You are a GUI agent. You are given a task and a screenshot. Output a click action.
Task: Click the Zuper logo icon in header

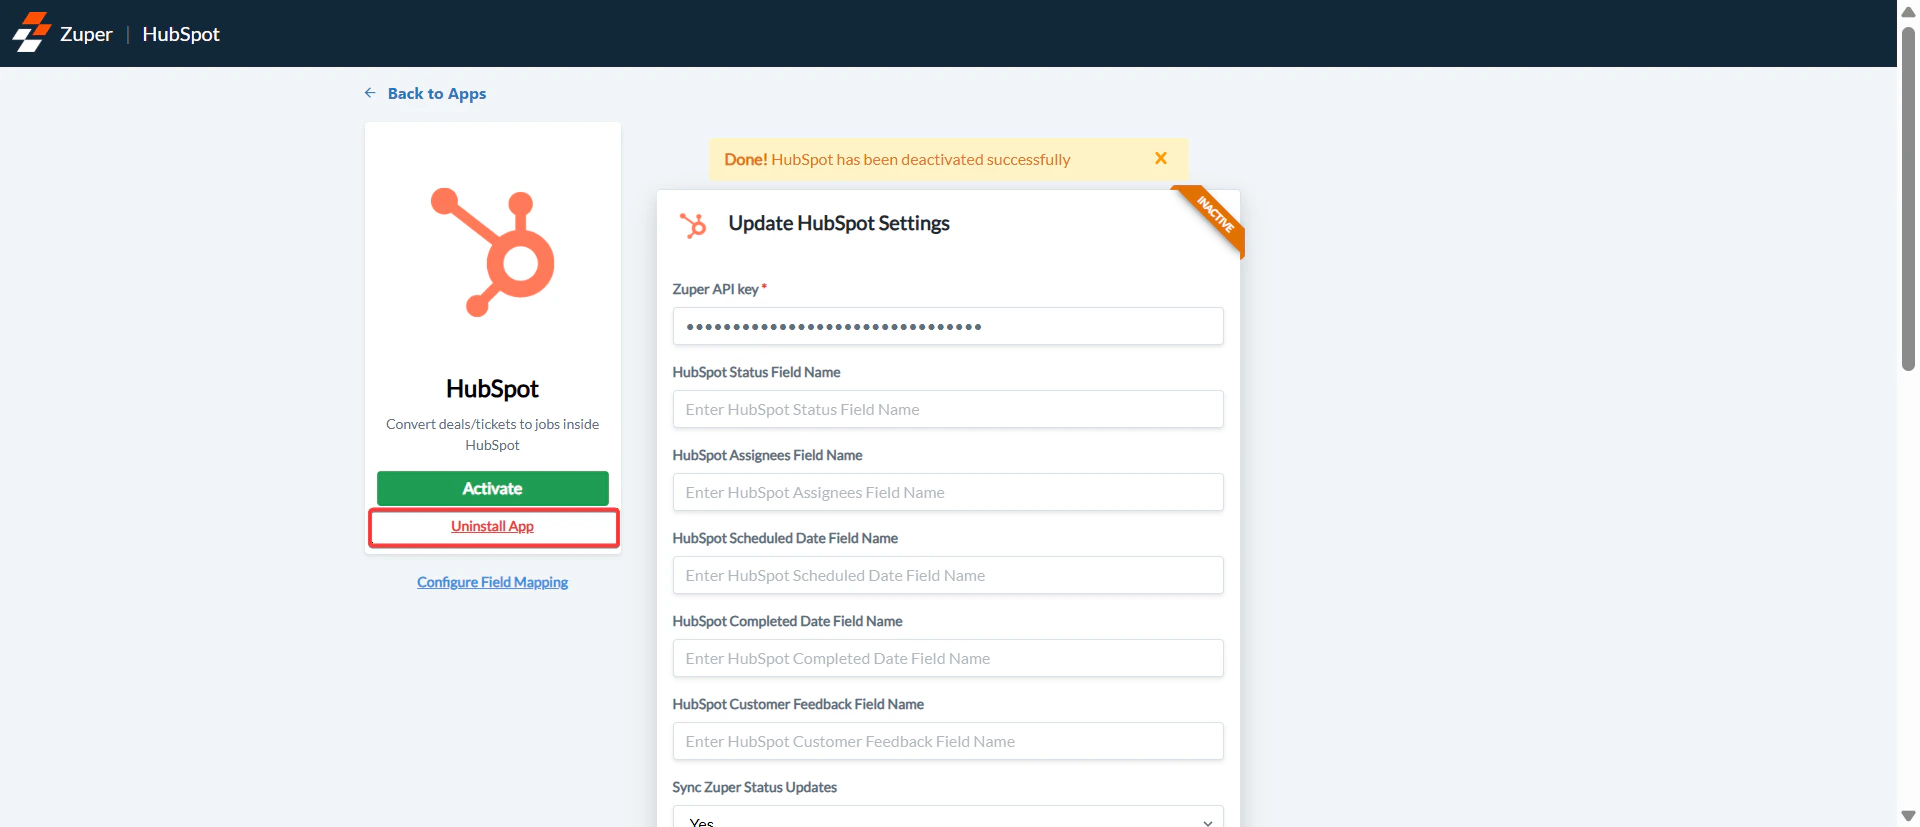tap(31, 32)
